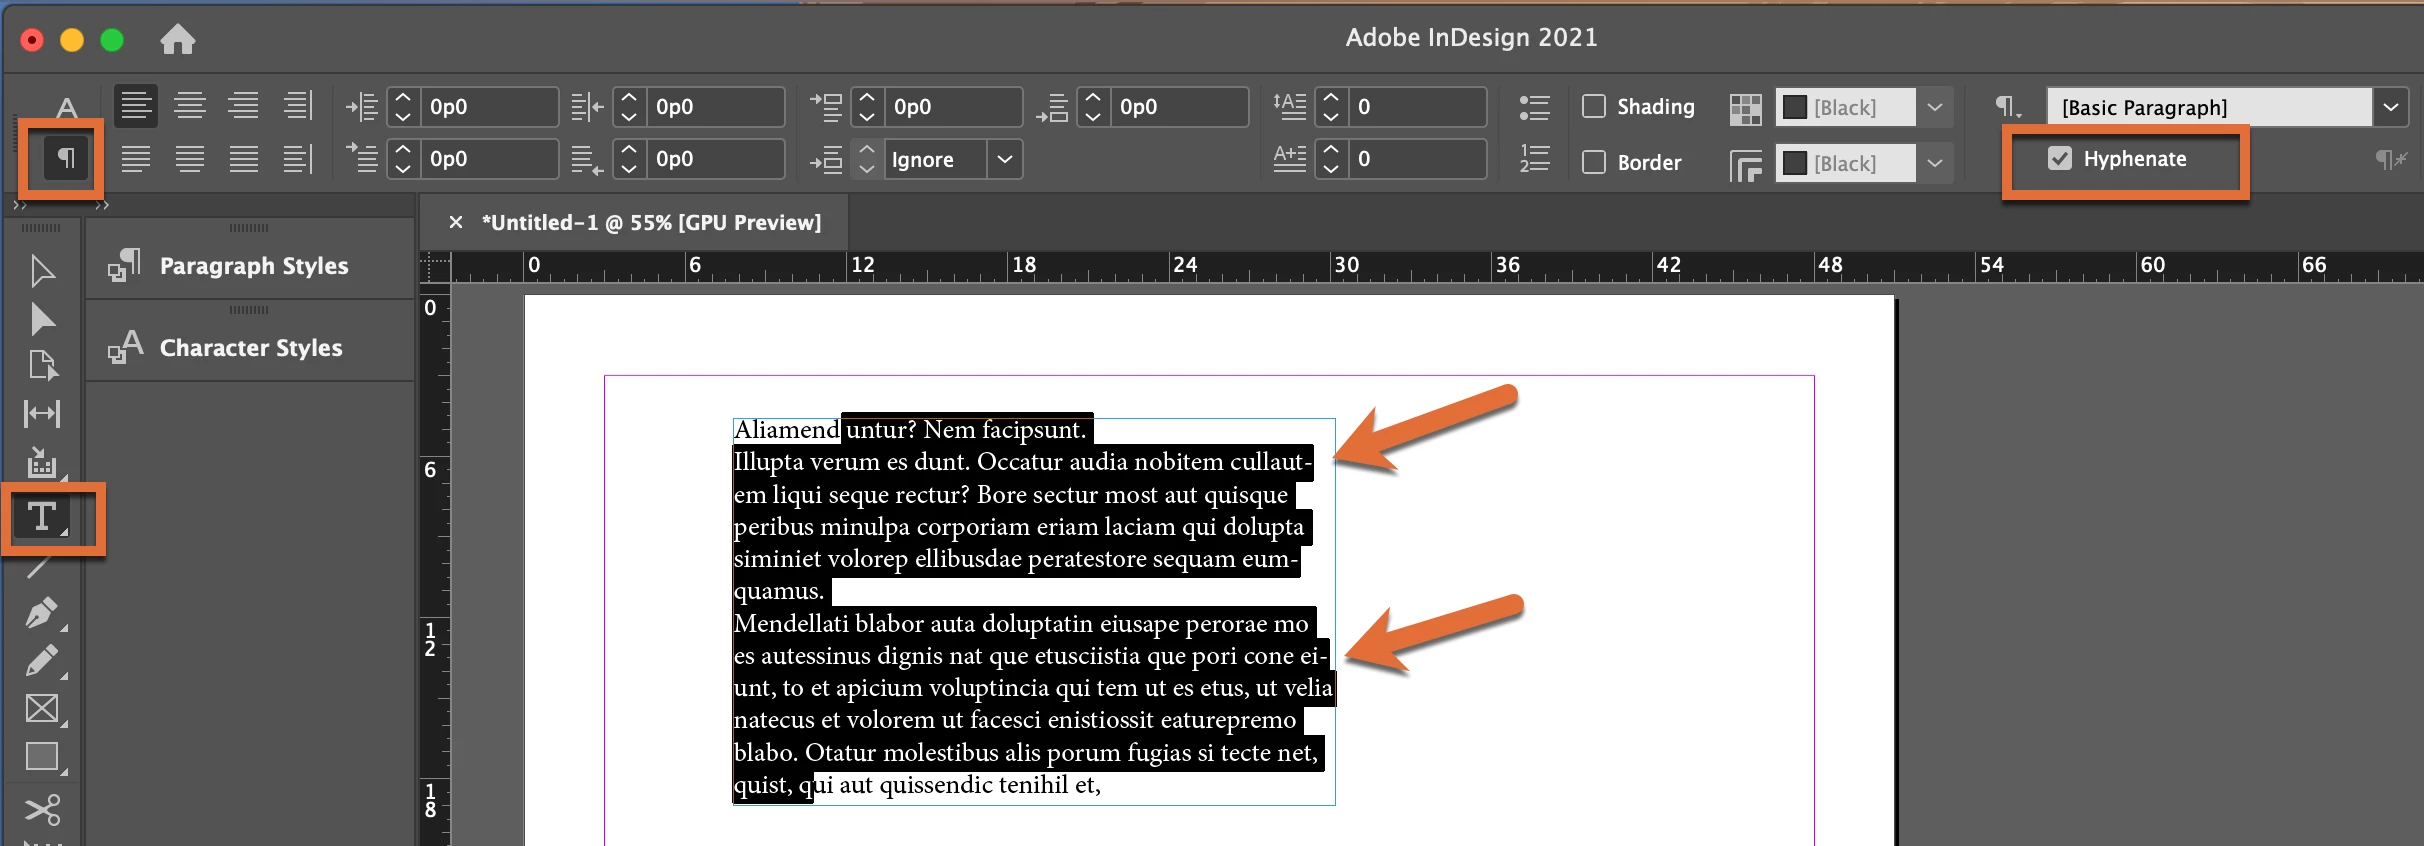Open the Border [Black] color dropdown arrow
Screen dimensions: 2424x846
point(1935,163)
